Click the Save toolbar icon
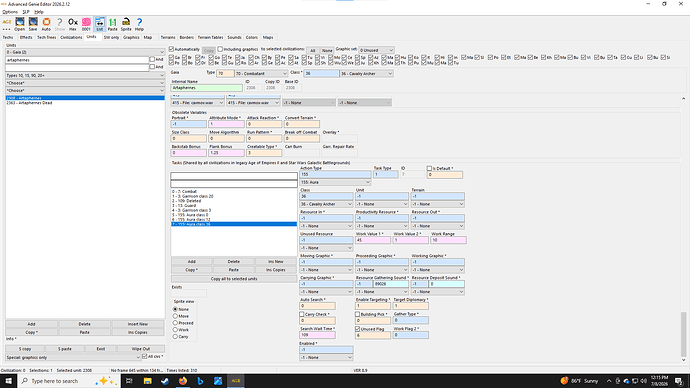The width and height of the screenshot is (690, 388). click(x=33, y=24)
